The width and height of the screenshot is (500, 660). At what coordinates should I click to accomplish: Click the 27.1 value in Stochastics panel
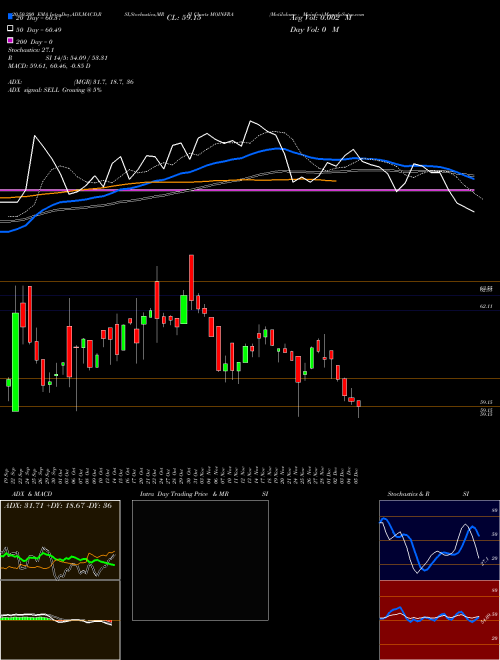click(484, 561)
